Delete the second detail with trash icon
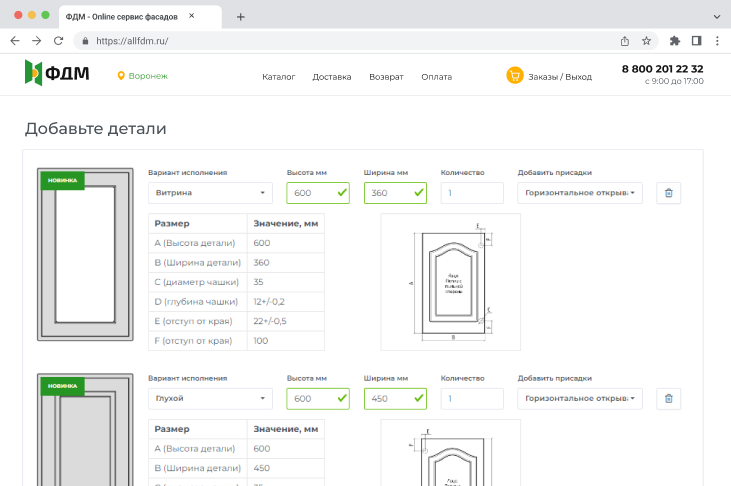Image resolution: width=731 pixels, height=486 pixels. [x=669, y=399]
